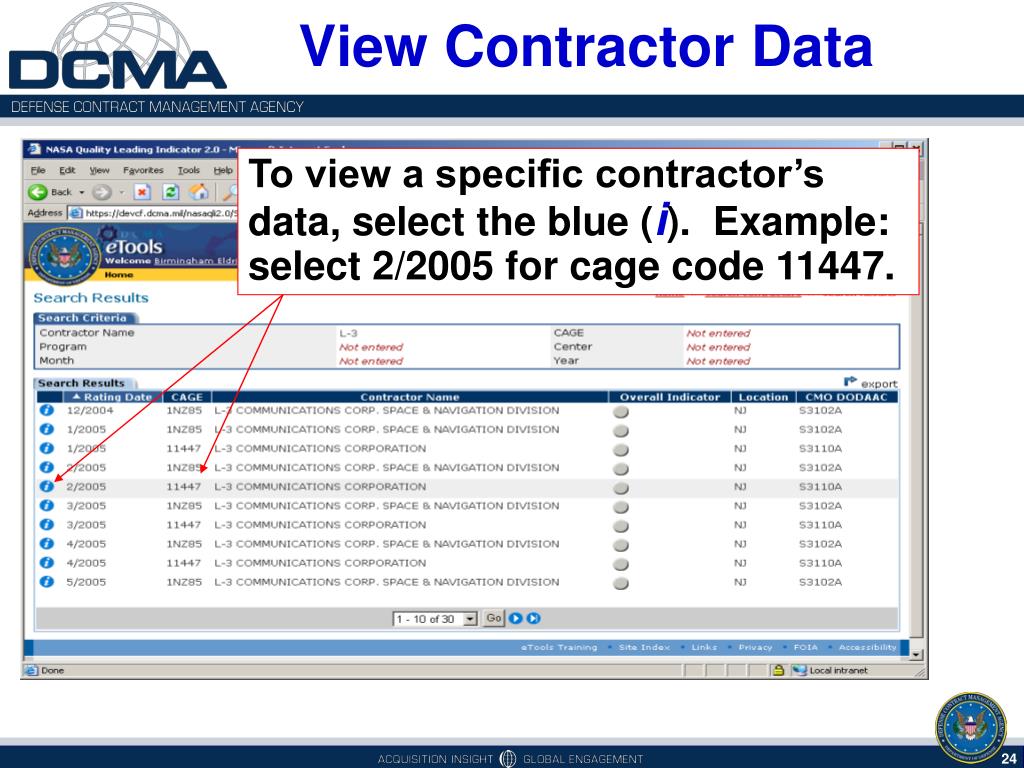Sort by Rating Date column
Screen dimensions: 1024x768
coord(111,396)
